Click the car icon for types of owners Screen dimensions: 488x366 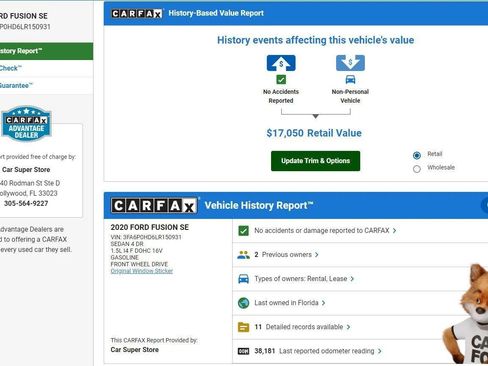point(244,279)
